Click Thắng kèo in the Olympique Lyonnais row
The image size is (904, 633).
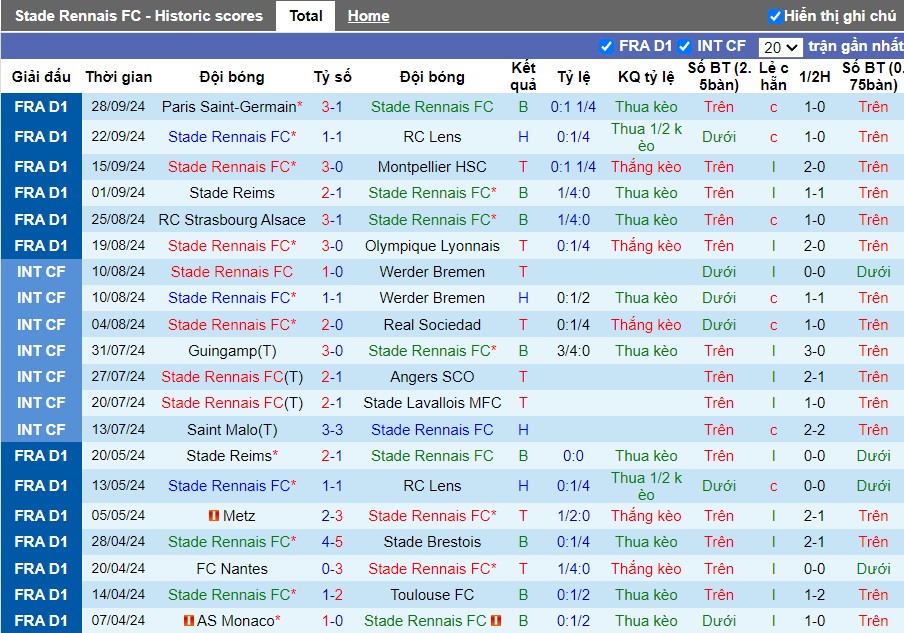click(646, 246)
